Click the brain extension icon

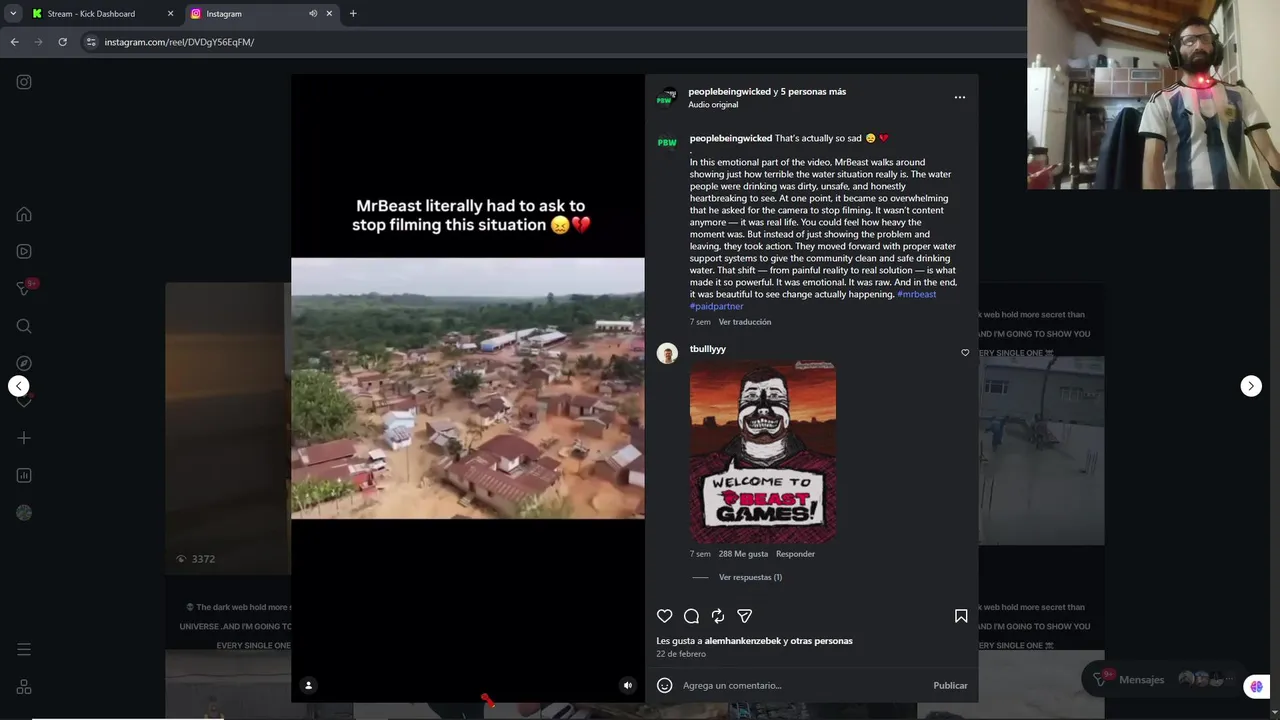pyautogui.click(x=1256, y=686)
